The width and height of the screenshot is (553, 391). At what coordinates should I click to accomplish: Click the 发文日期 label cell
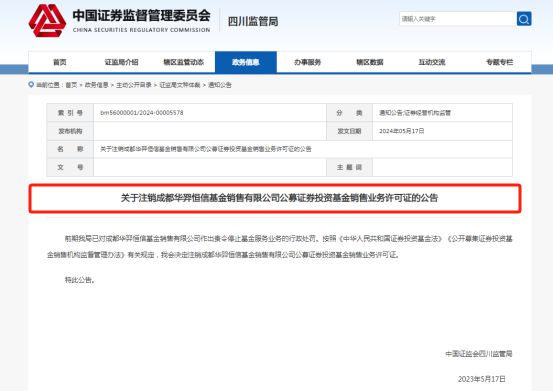pos(349,131)
